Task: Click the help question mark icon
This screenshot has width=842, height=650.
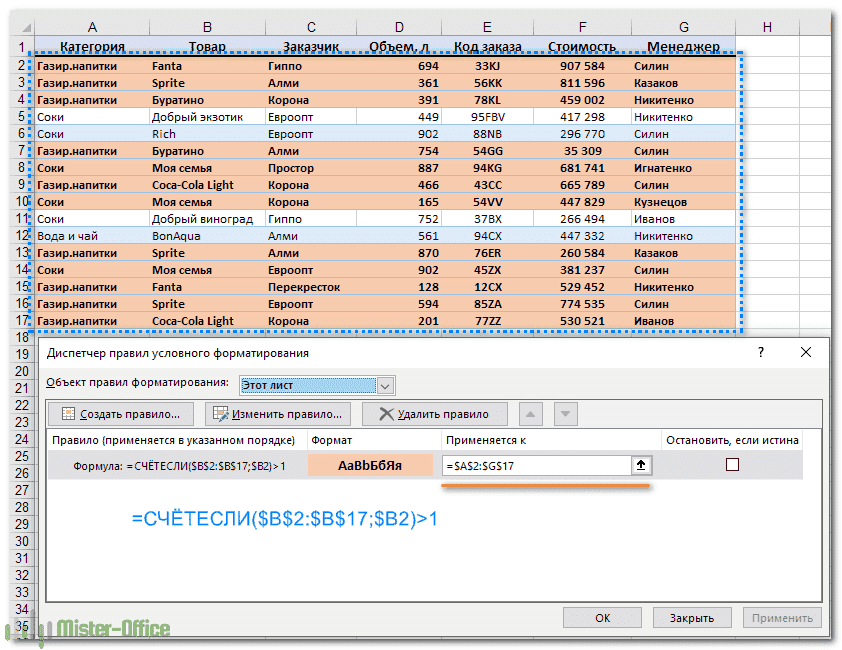Action: click(x=761, y=352)
